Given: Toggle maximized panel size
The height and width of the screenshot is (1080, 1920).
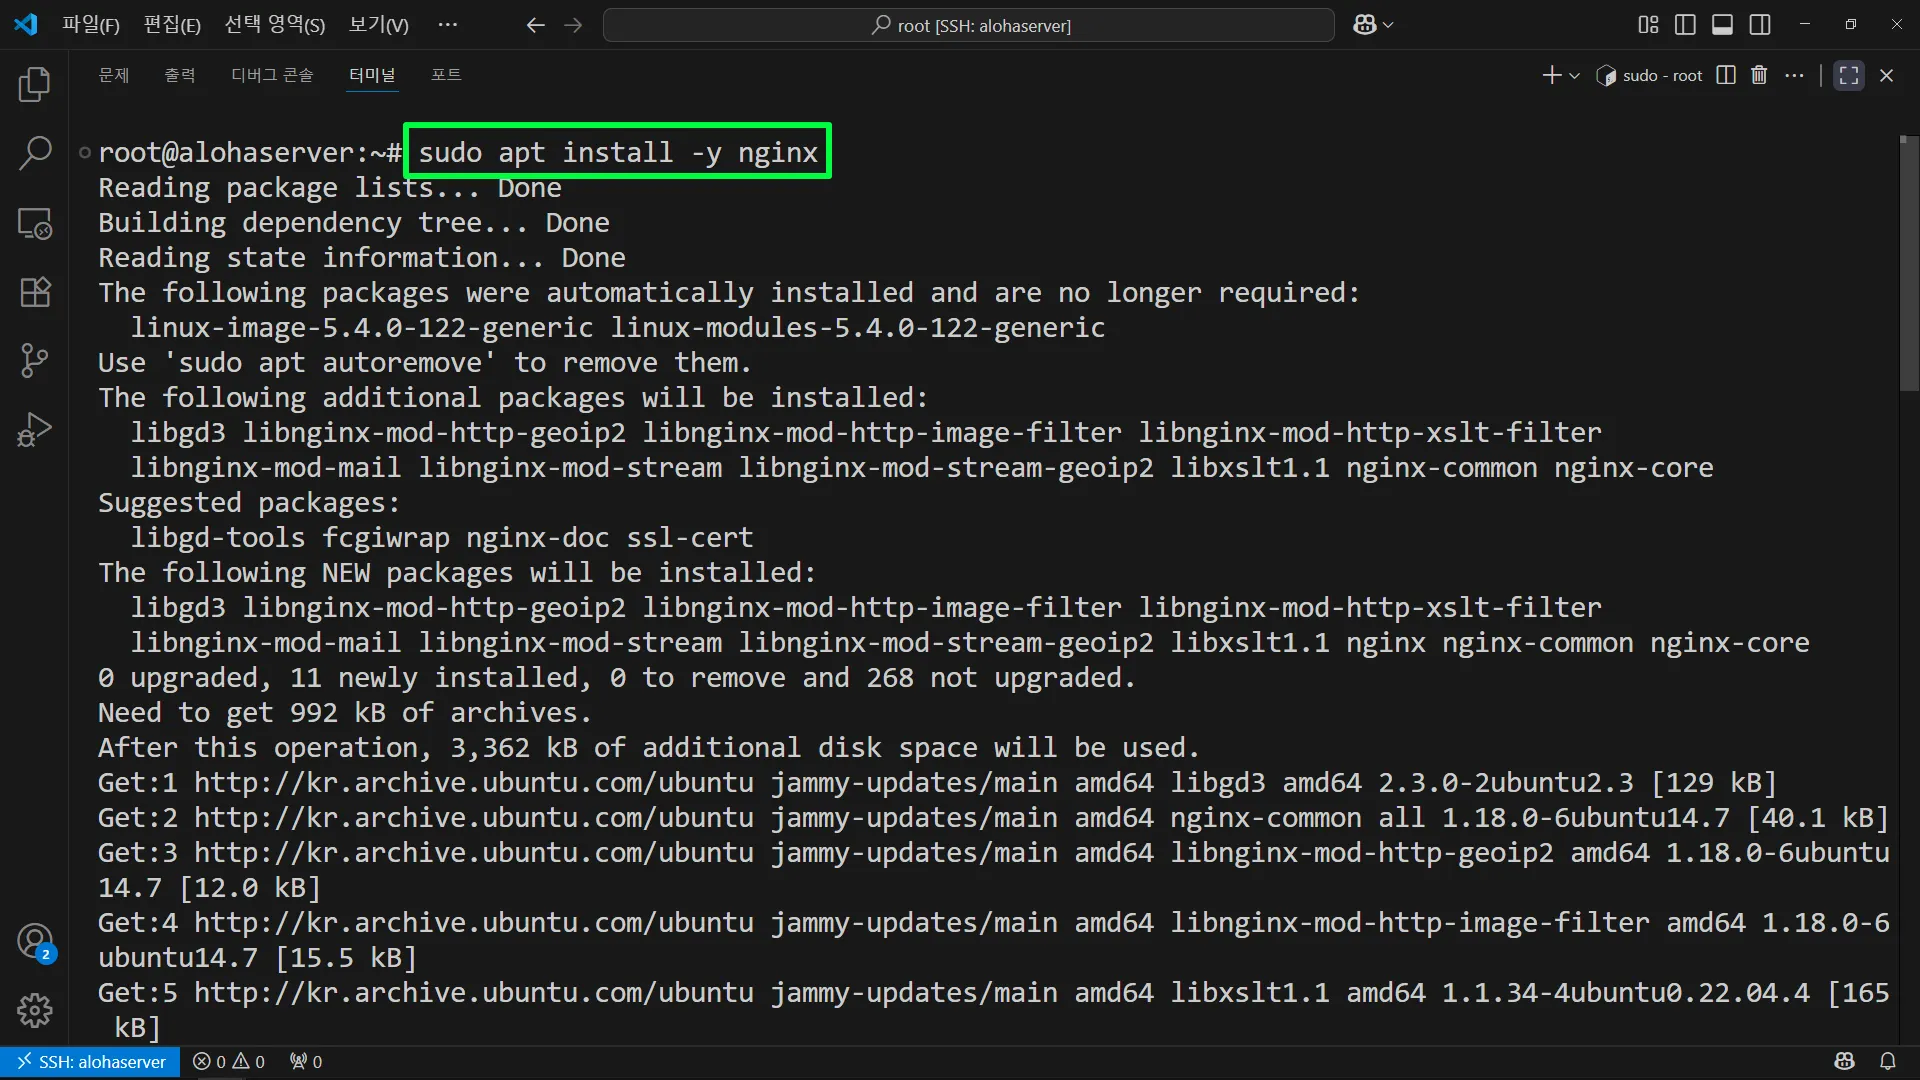Looking at the screenshot, I should [x=1849, y=75].
